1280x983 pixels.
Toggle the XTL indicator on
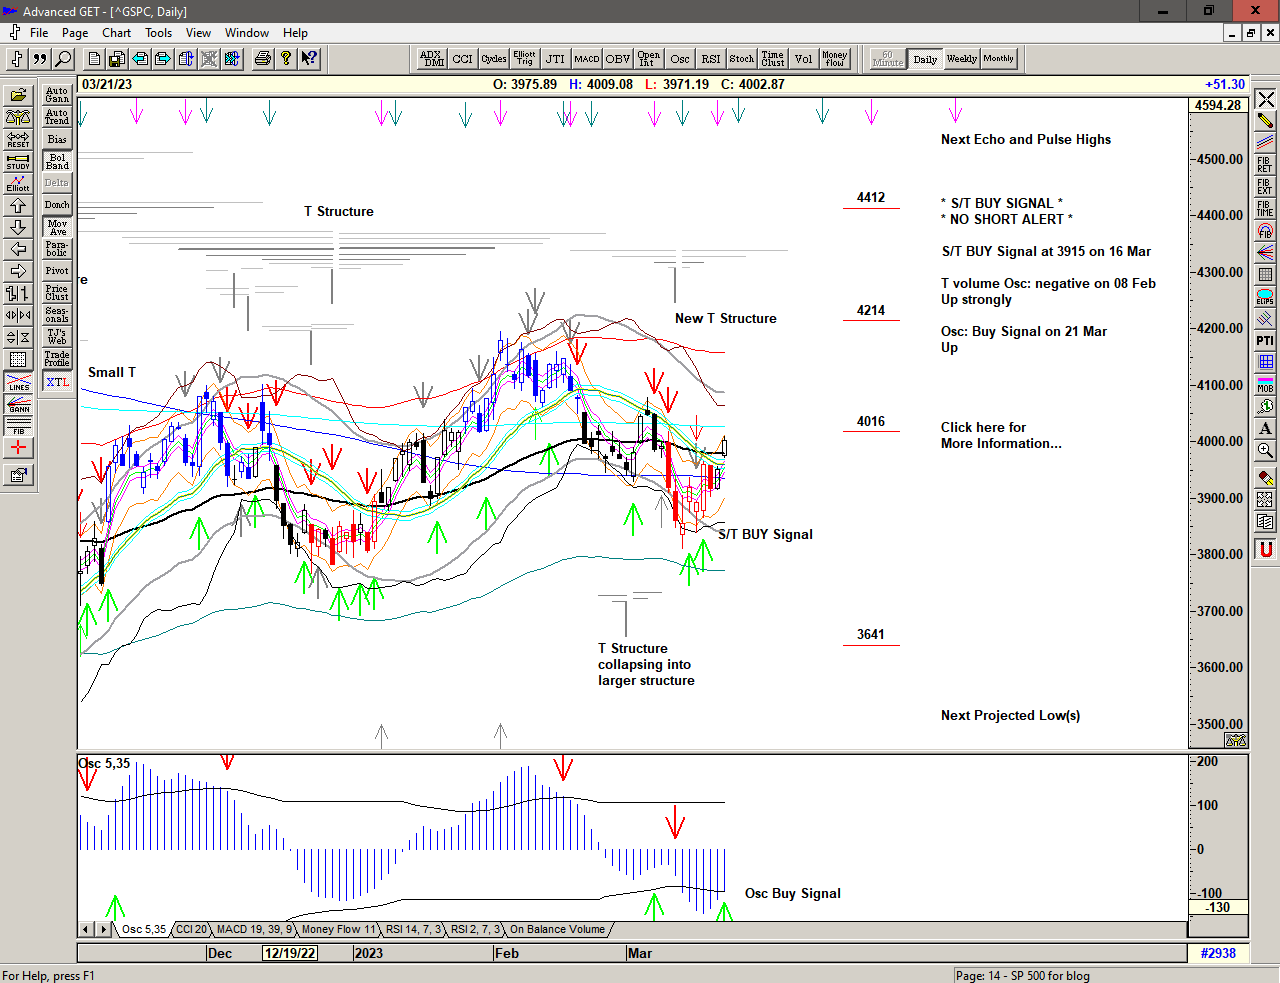57,382
